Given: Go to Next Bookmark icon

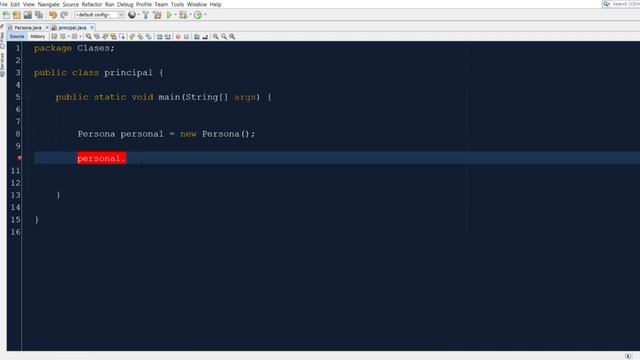Looking at the screenshot, I should click(x=140, y=36).
